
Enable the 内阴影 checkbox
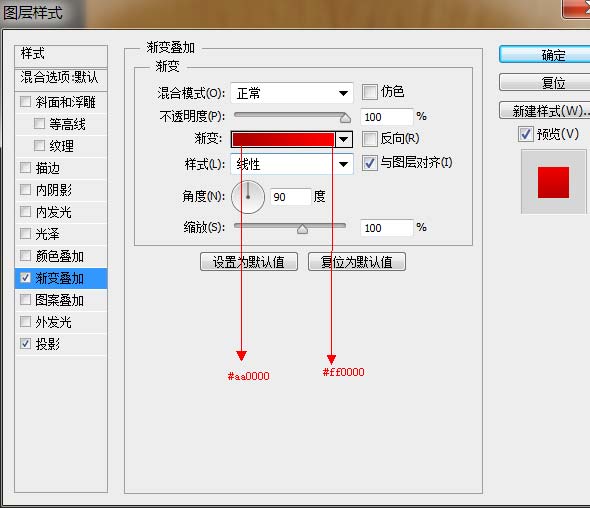(25, 189)
